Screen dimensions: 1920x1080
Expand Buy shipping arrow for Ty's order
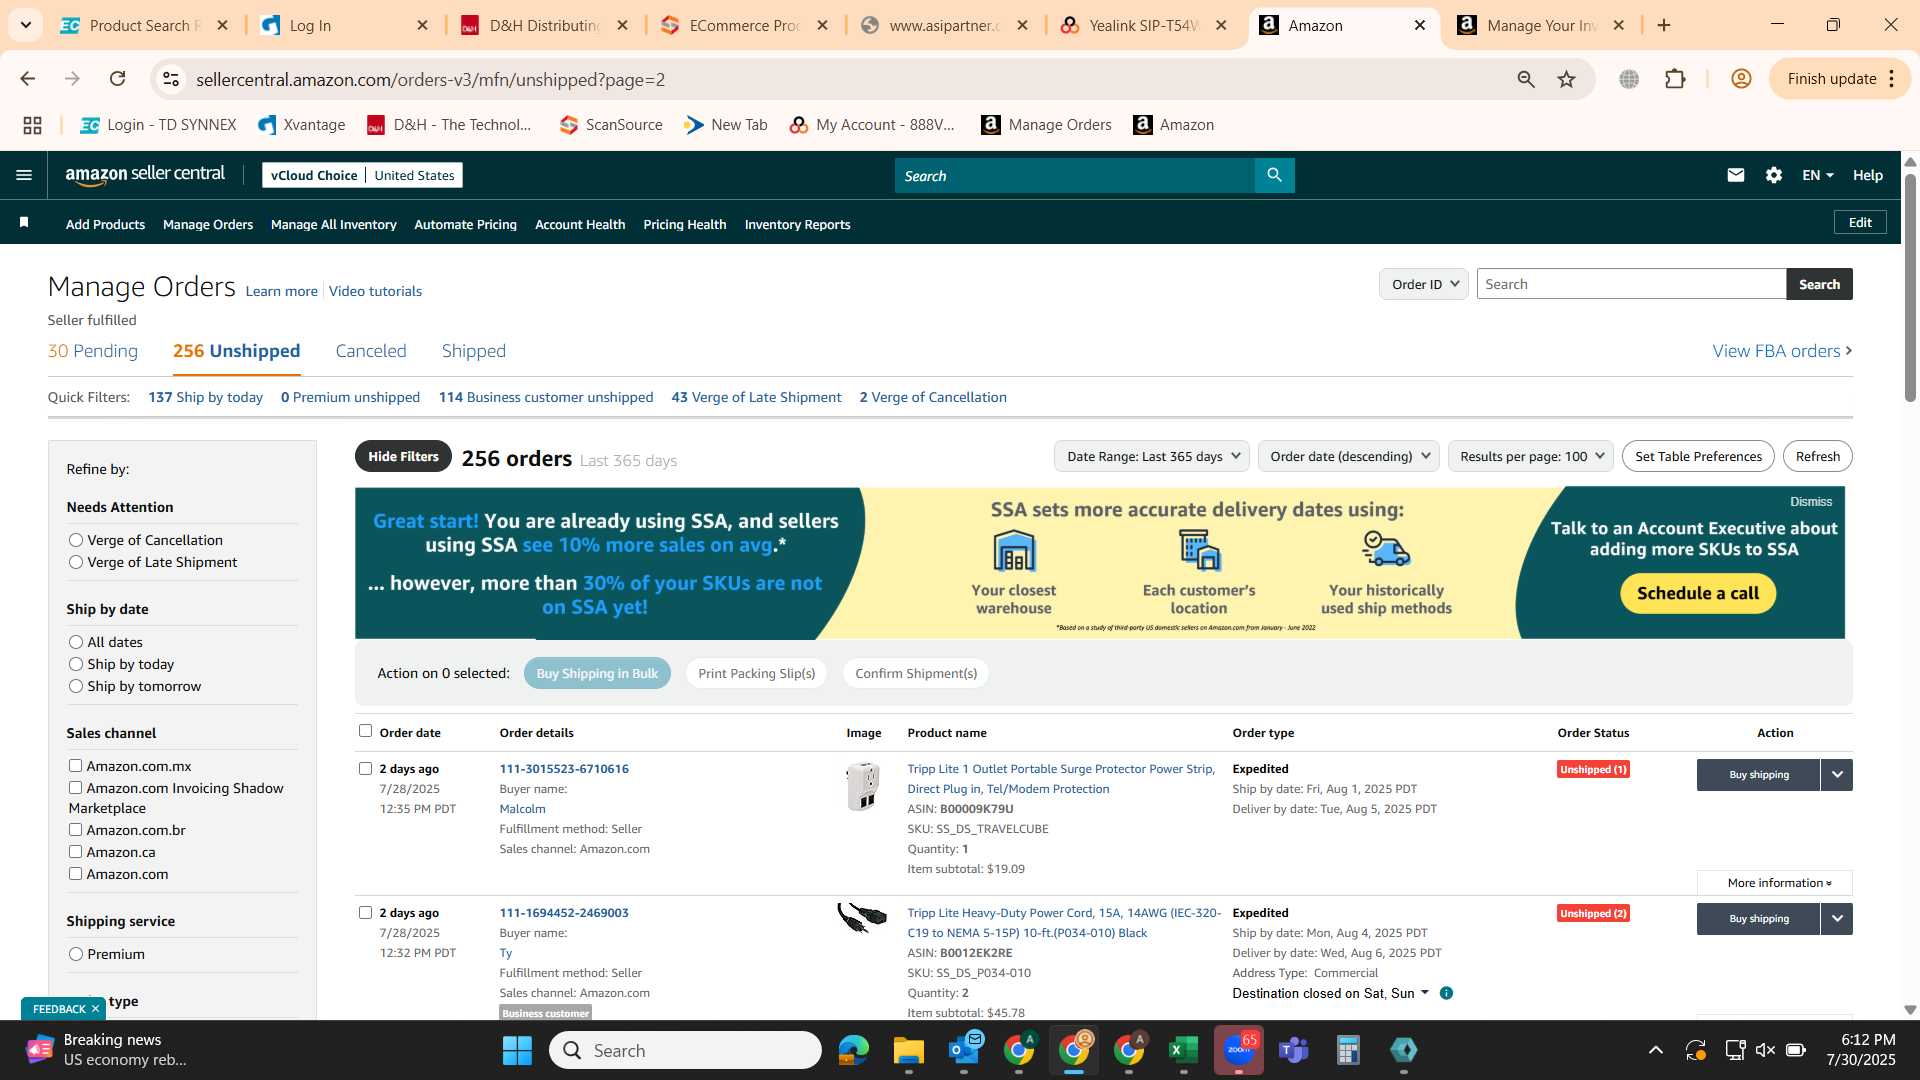[1836, 919]
